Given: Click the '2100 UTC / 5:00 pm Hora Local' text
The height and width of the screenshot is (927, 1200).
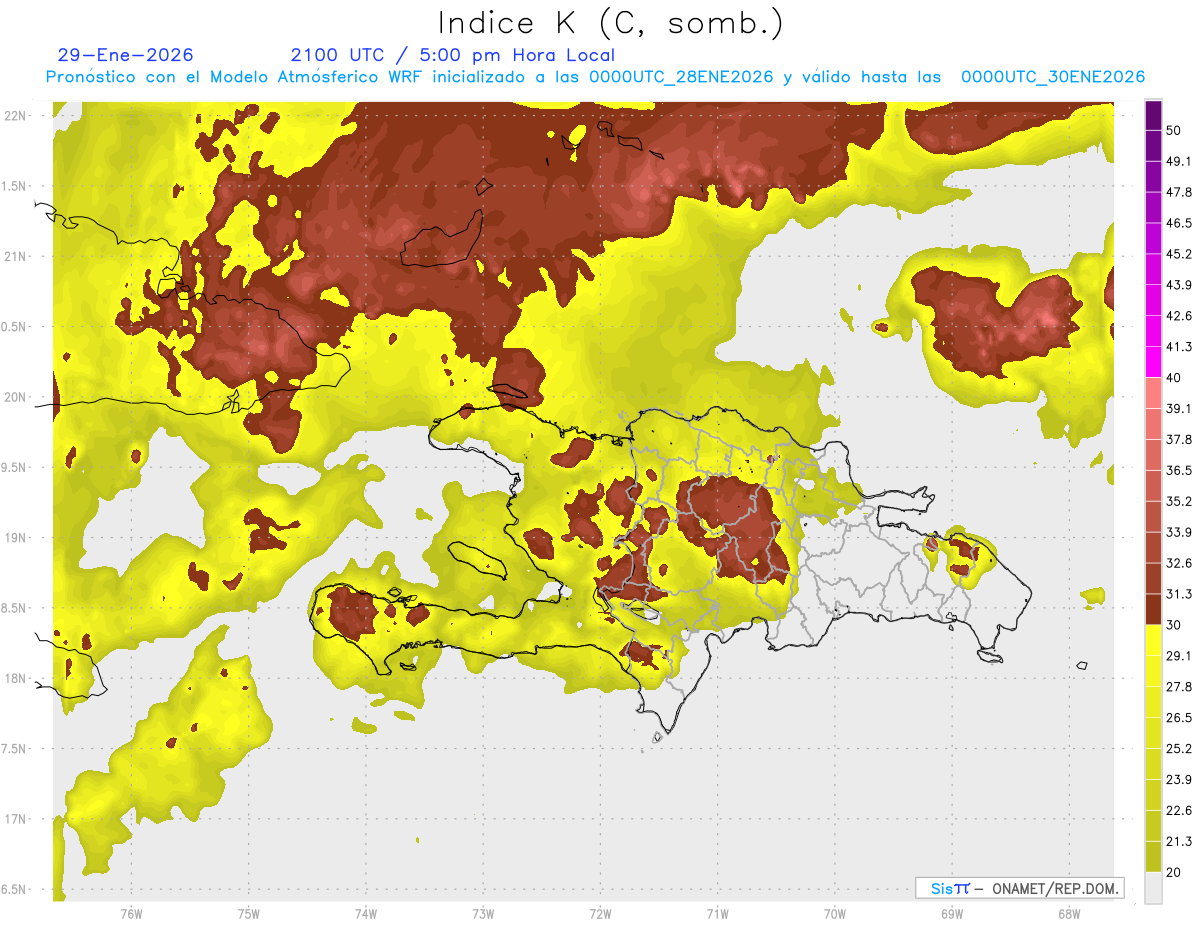Looking at the screenshot, I should pyautogui.click(x=453, y=55).
